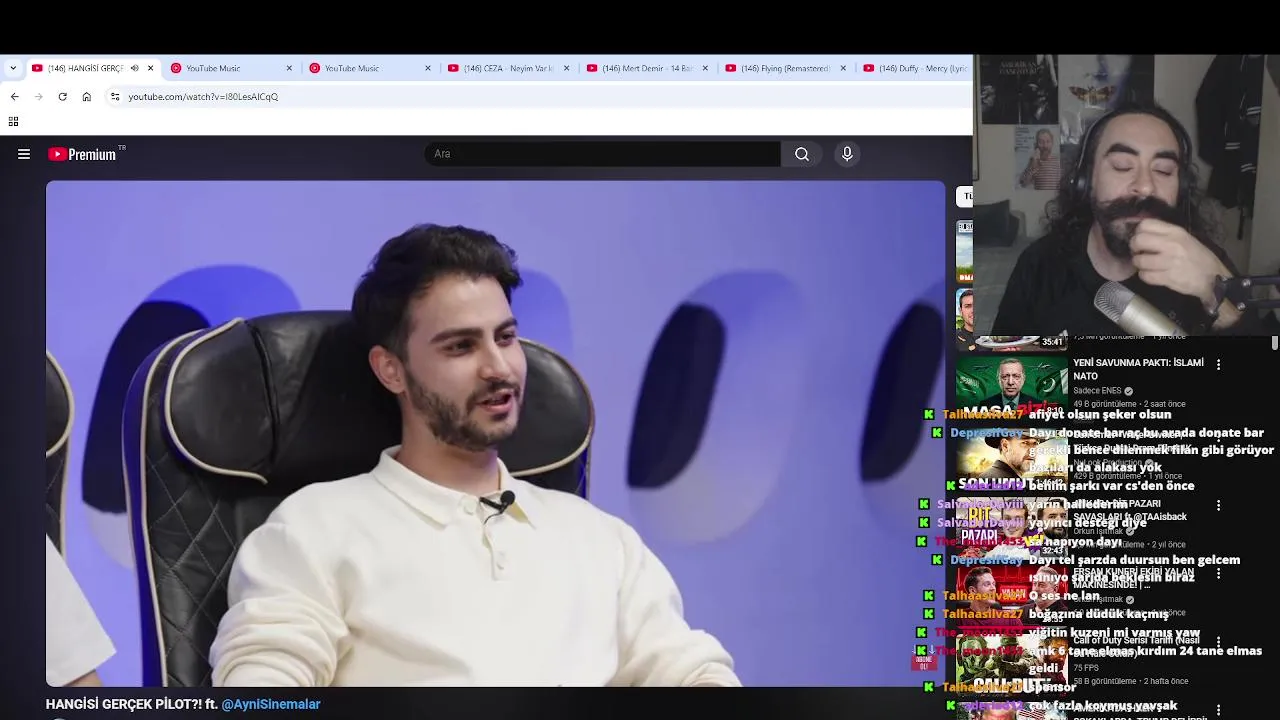1280x720 pixels.
Task: Click the Ara search input field
Action: point(603,154)
